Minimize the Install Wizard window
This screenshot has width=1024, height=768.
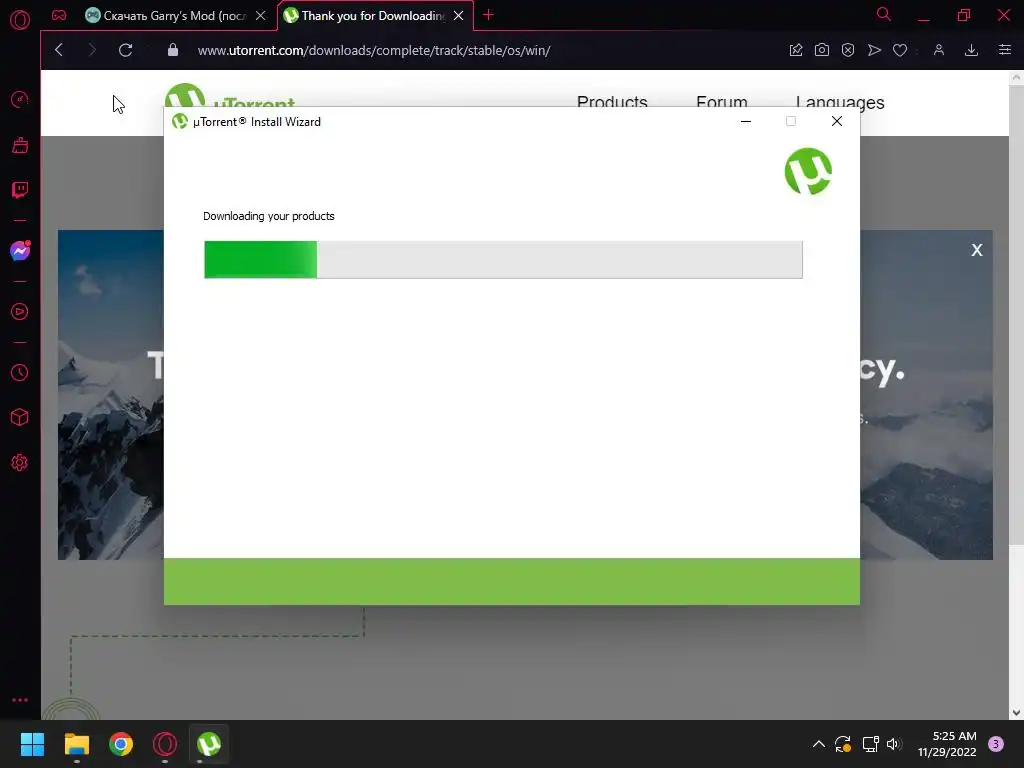[746, 121]
